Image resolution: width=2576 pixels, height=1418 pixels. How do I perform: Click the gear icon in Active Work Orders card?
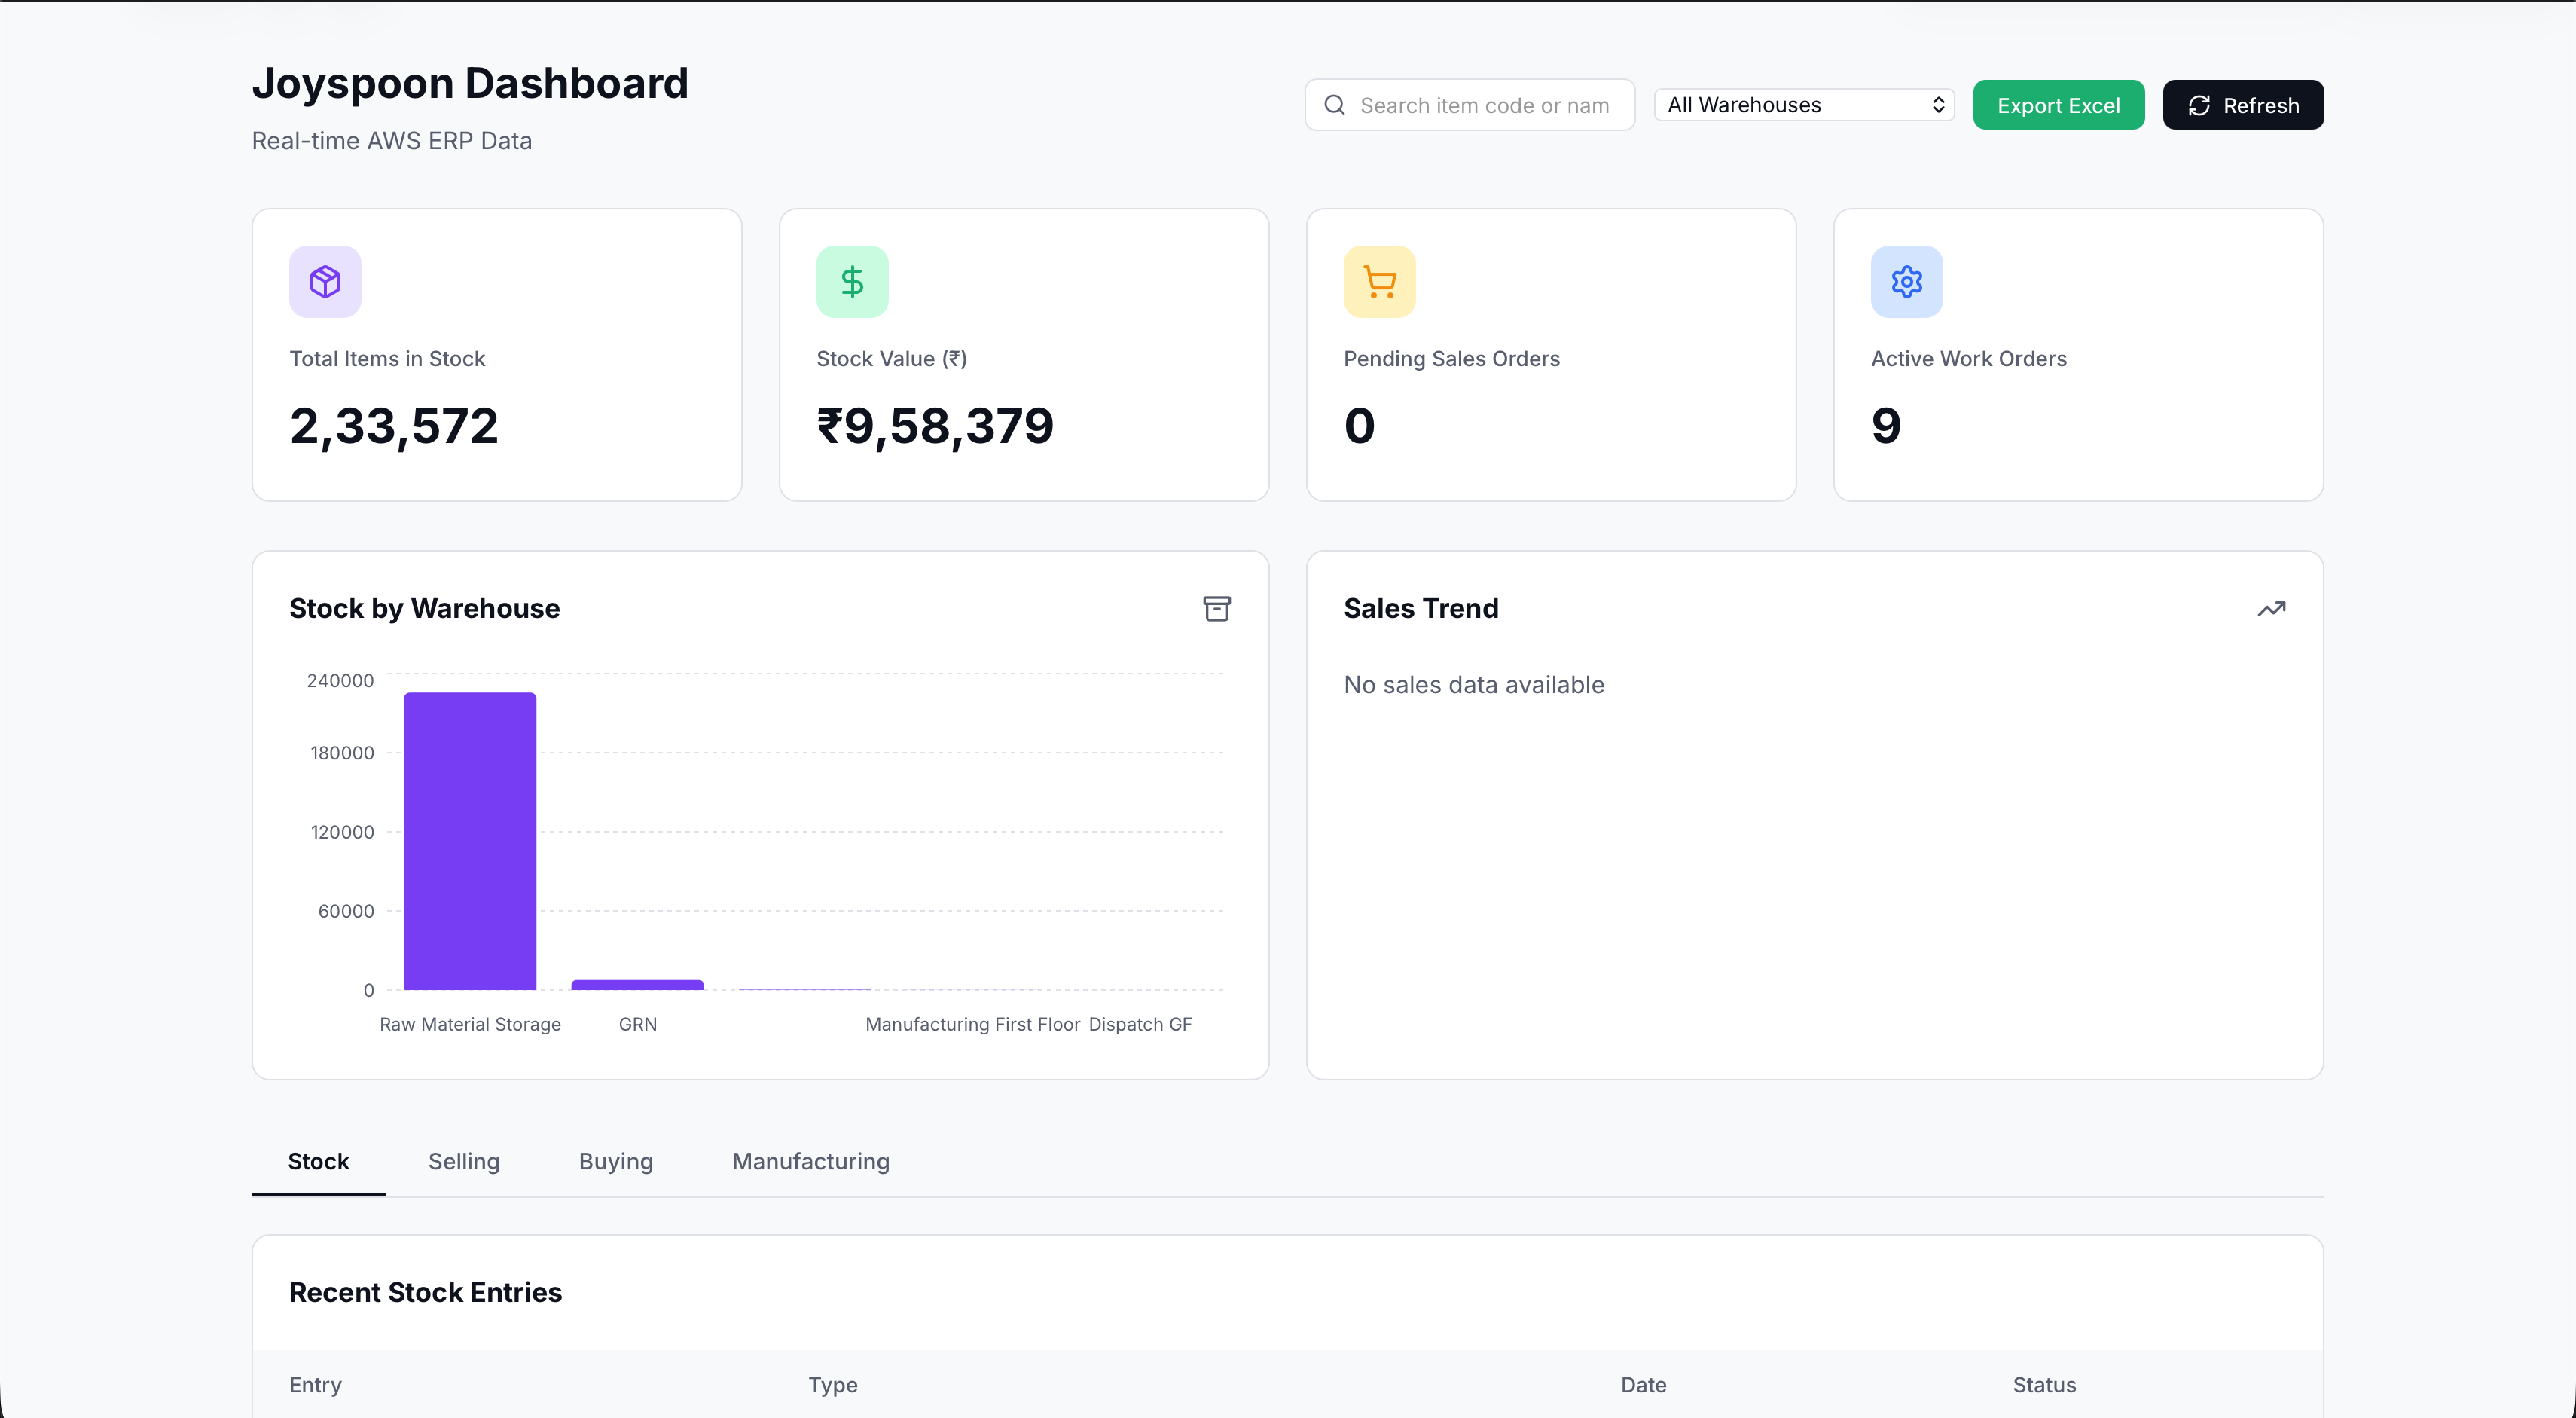(x=1907, y=282)
